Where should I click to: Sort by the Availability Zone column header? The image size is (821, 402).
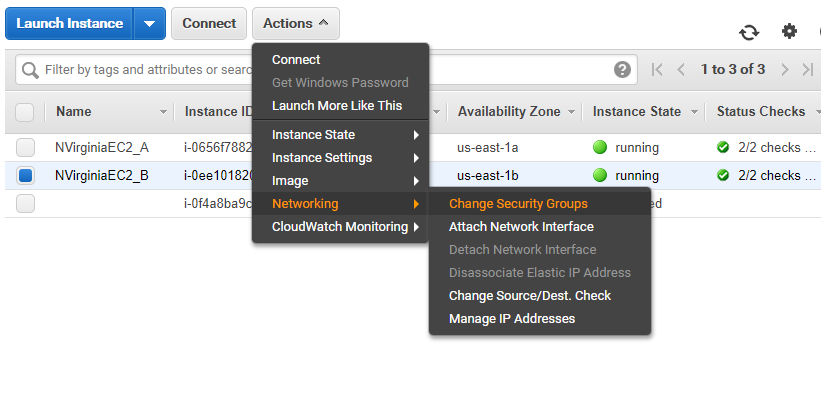click(510, 112)
